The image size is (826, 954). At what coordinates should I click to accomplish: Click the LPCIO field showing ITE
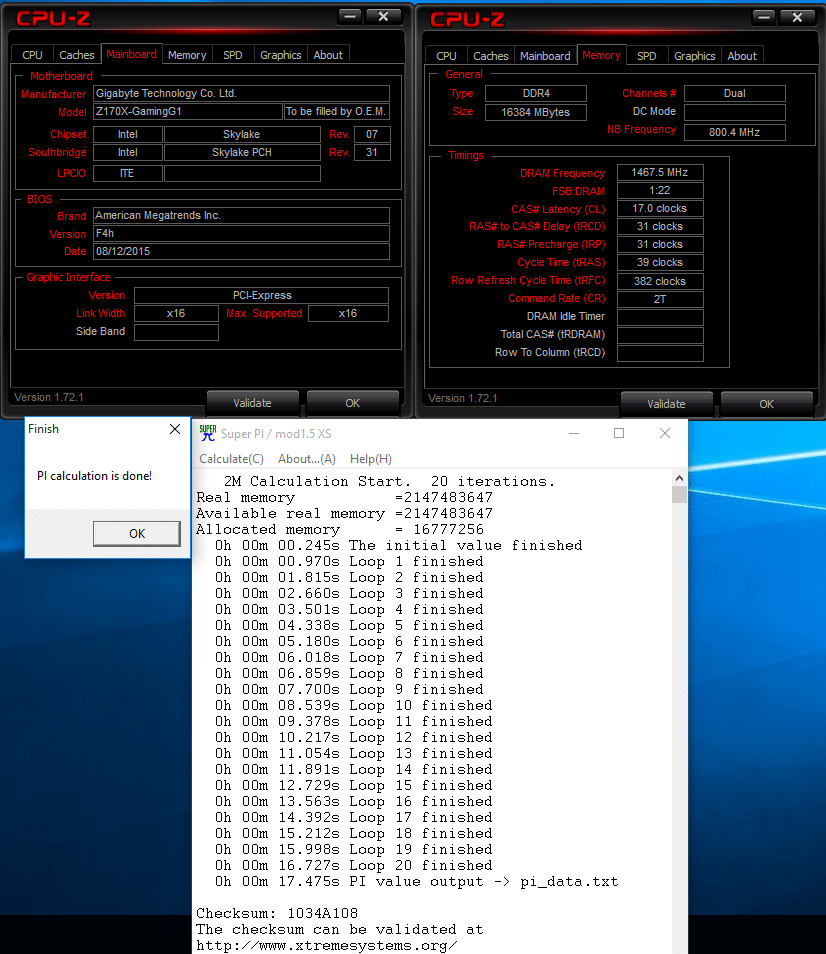tap(128, 173)
